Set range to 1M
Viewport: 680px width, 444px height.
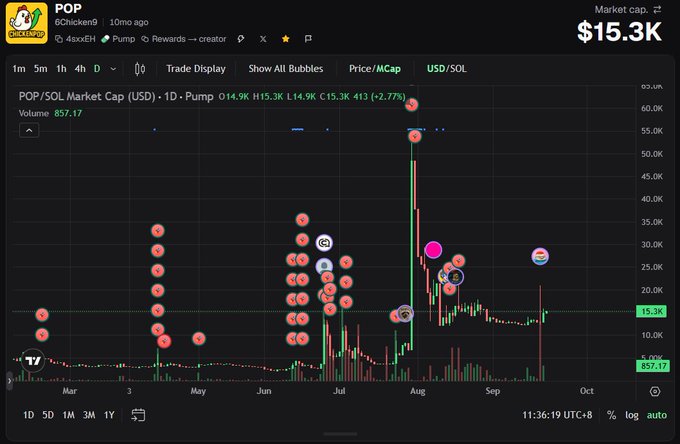pos(69,415)
